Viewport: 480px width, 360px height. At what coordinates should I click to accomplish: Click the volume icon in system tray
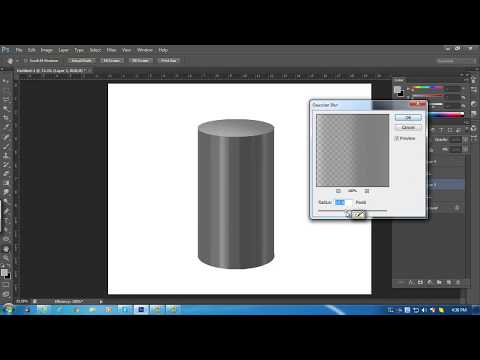coord(424,310)
